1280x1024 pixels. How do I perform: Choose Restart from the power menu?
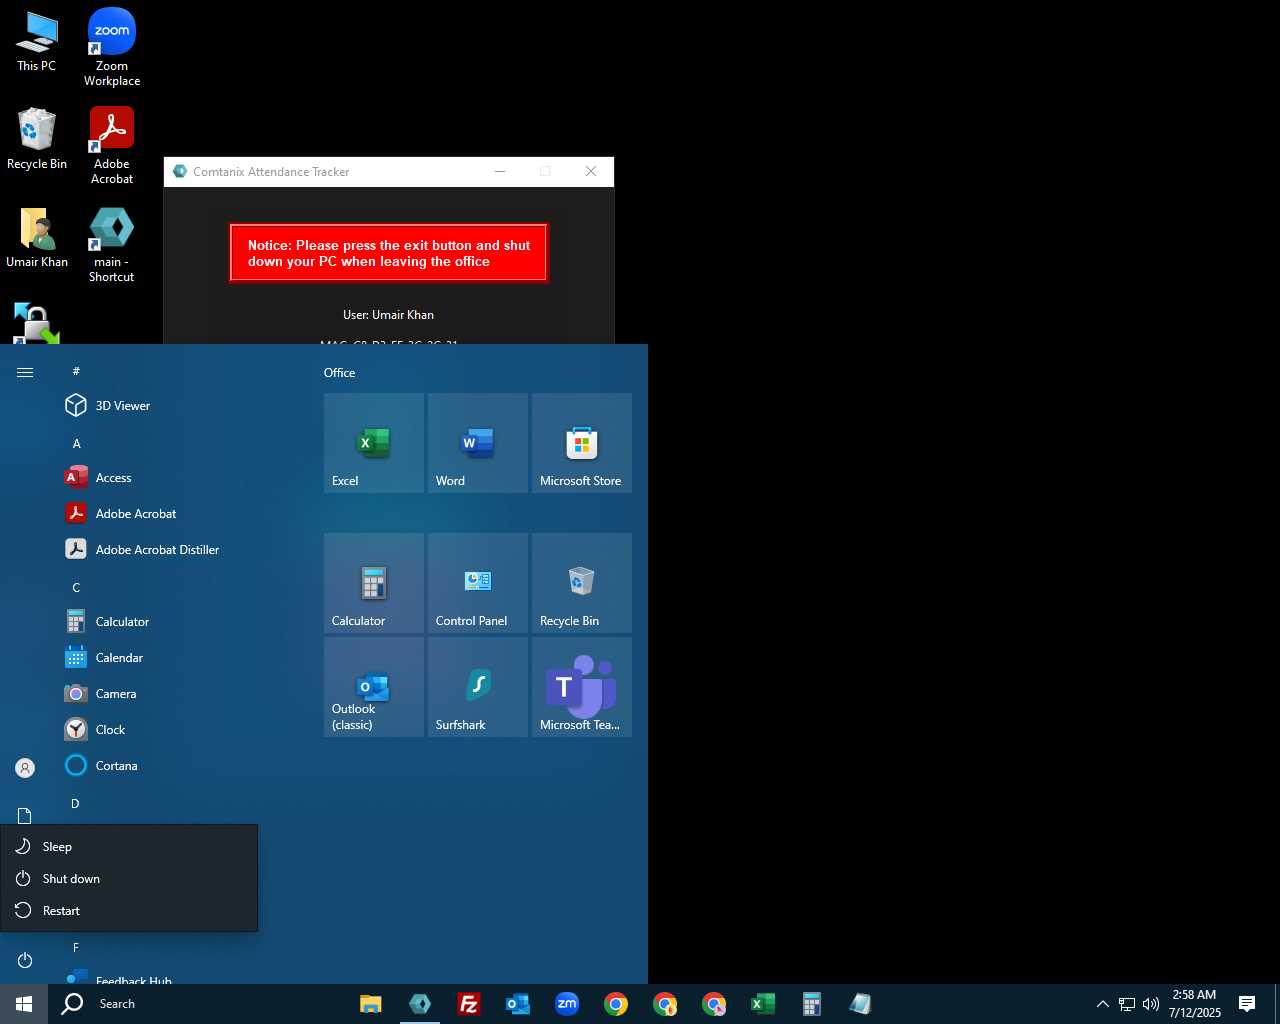coord(129,911)
